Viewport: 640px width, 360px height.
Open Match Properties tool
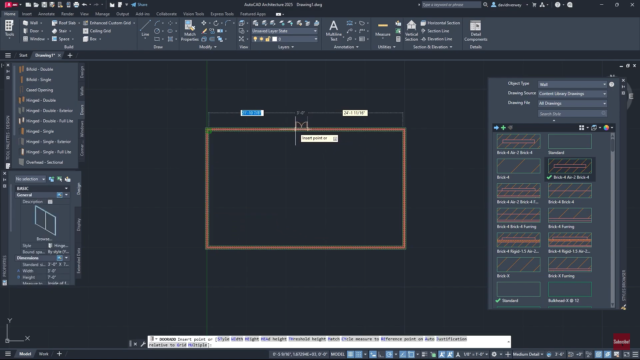coord(189,31)
